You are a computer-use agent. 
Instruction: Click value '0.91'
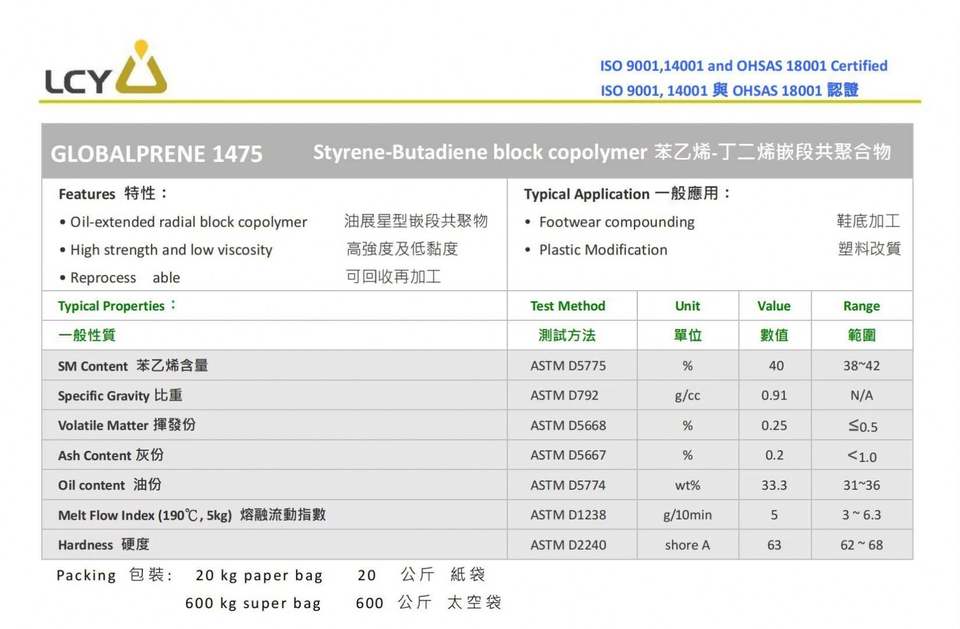pos(774,396)
